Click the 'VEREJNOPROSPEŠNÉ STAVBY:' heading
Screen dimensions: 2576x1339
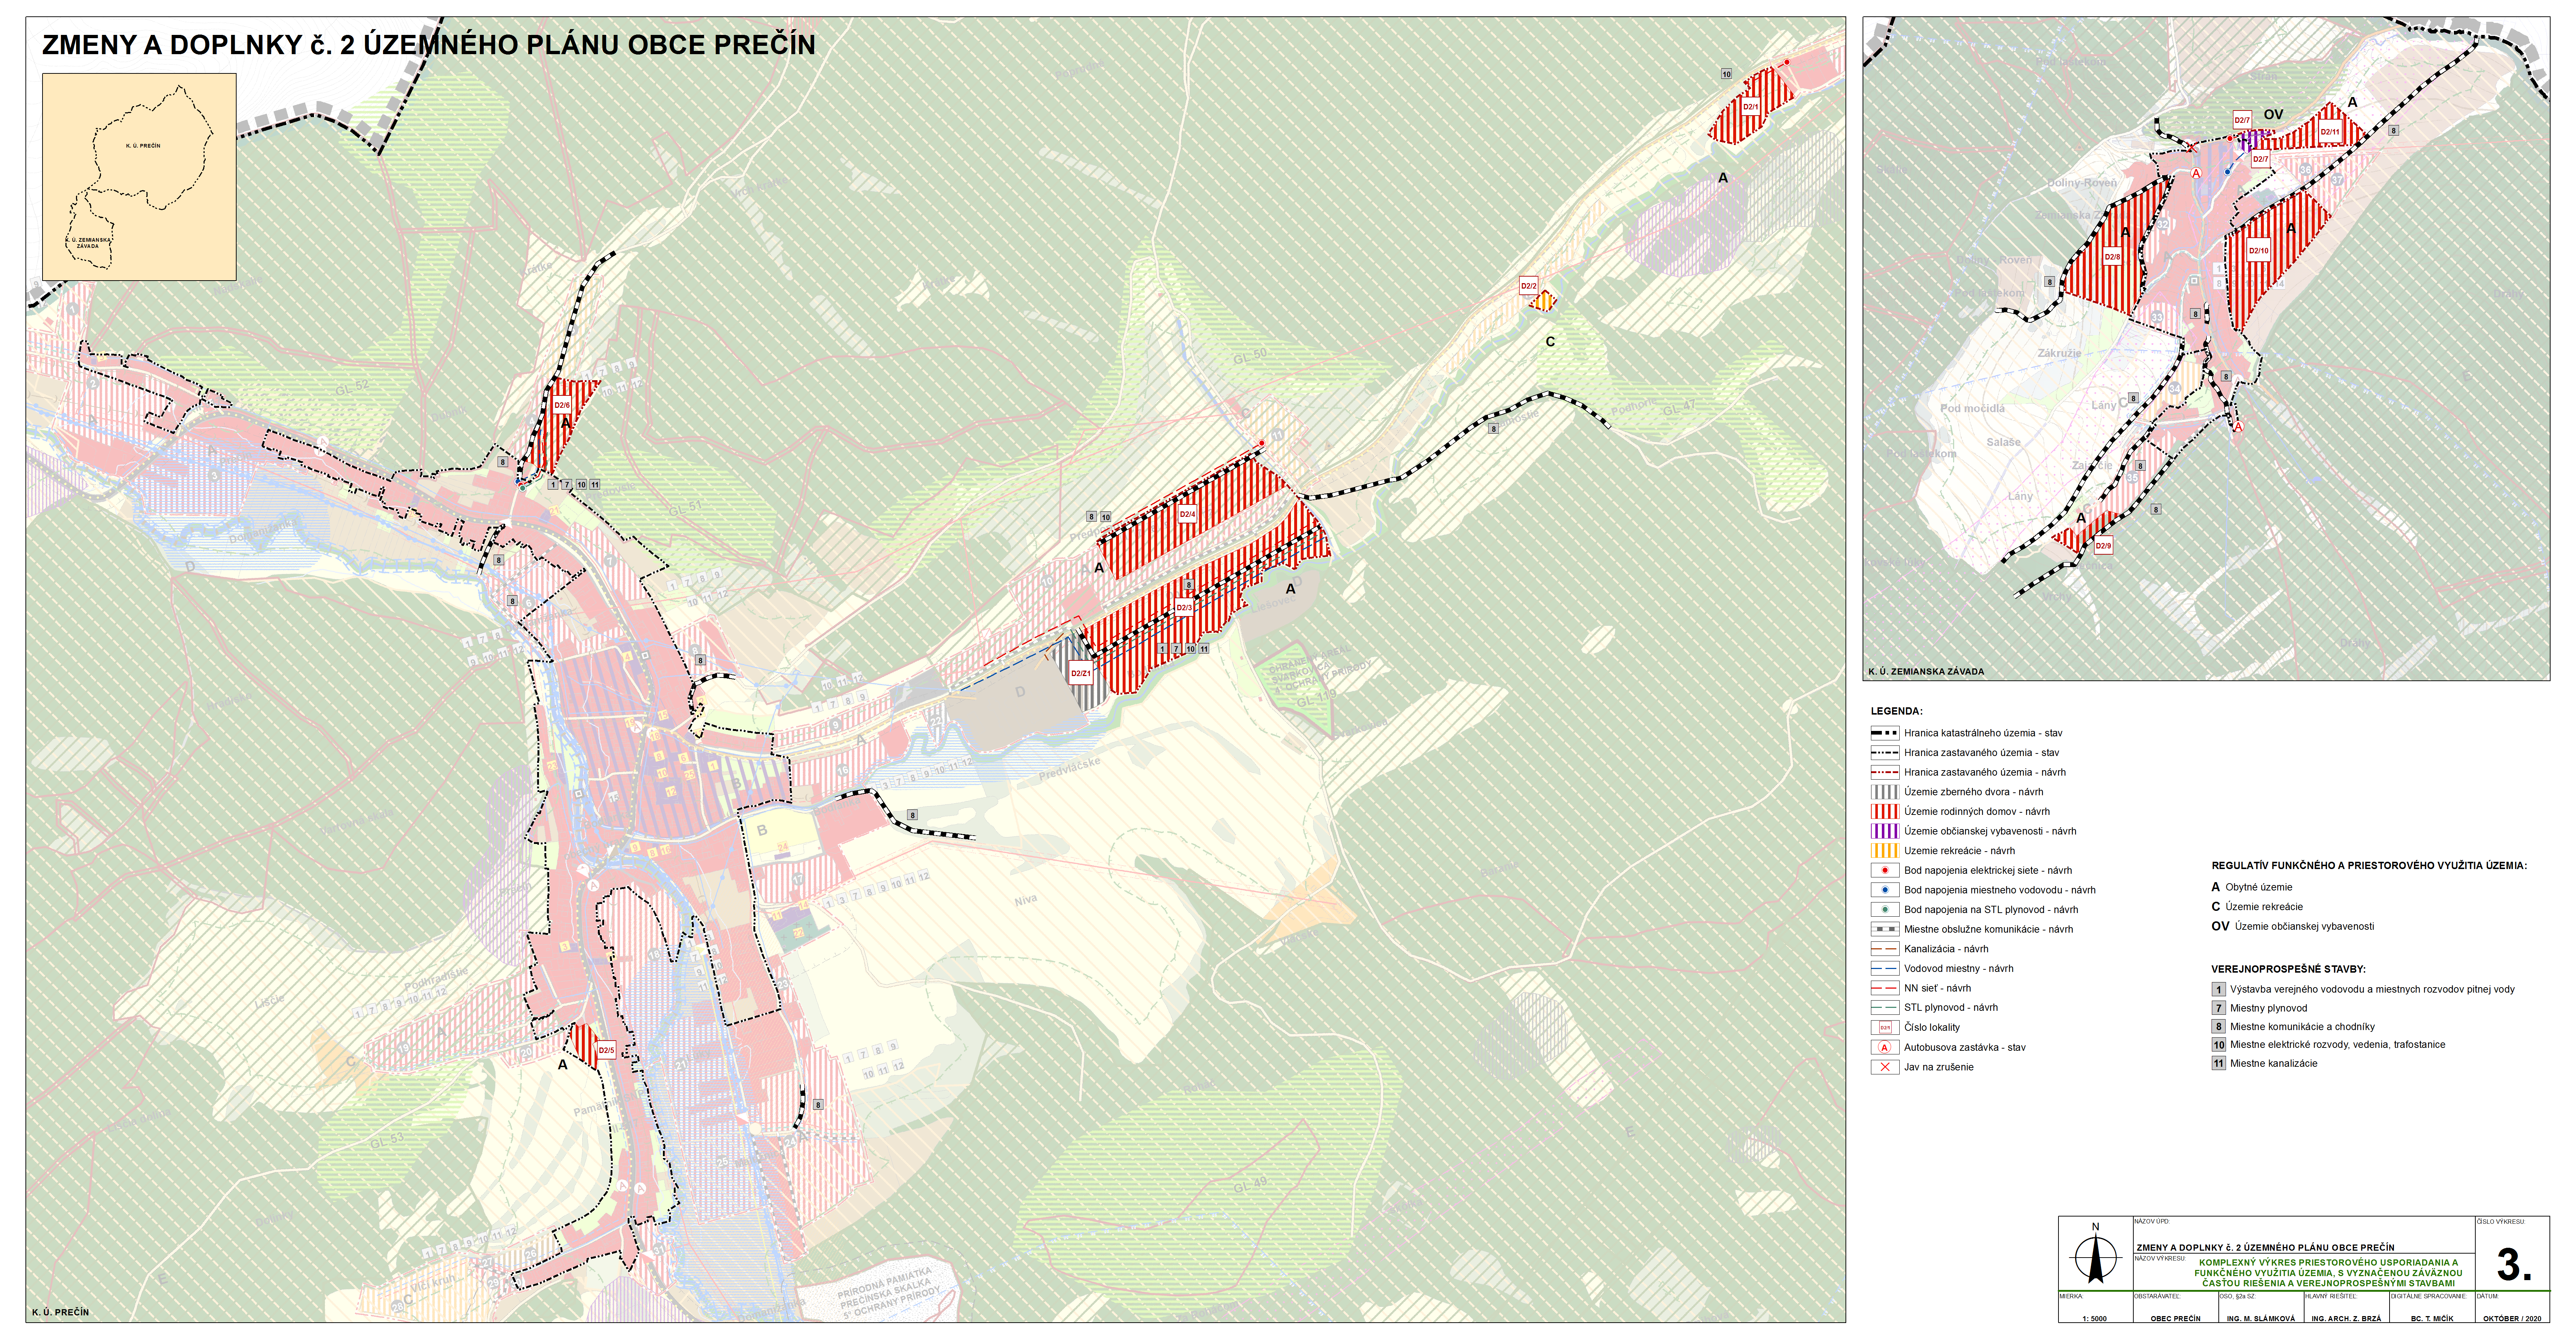(2288, 969)
